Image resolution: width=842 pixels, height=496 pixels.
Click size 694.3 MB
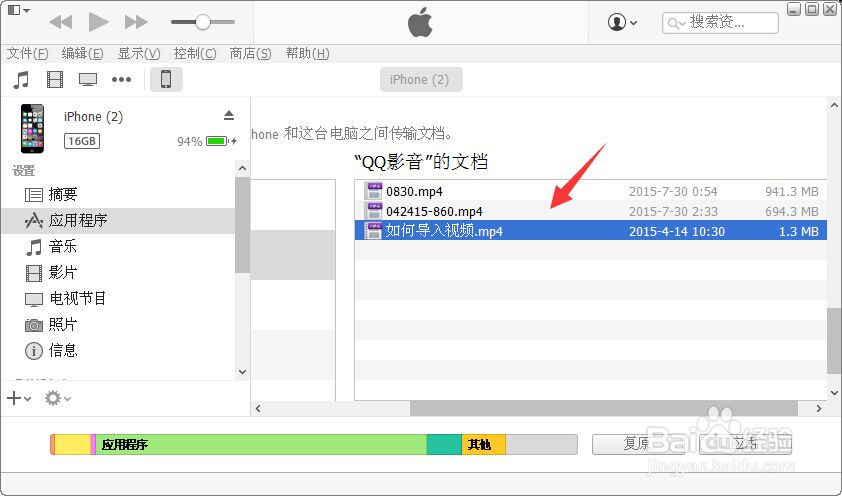[x=792, y=211]
